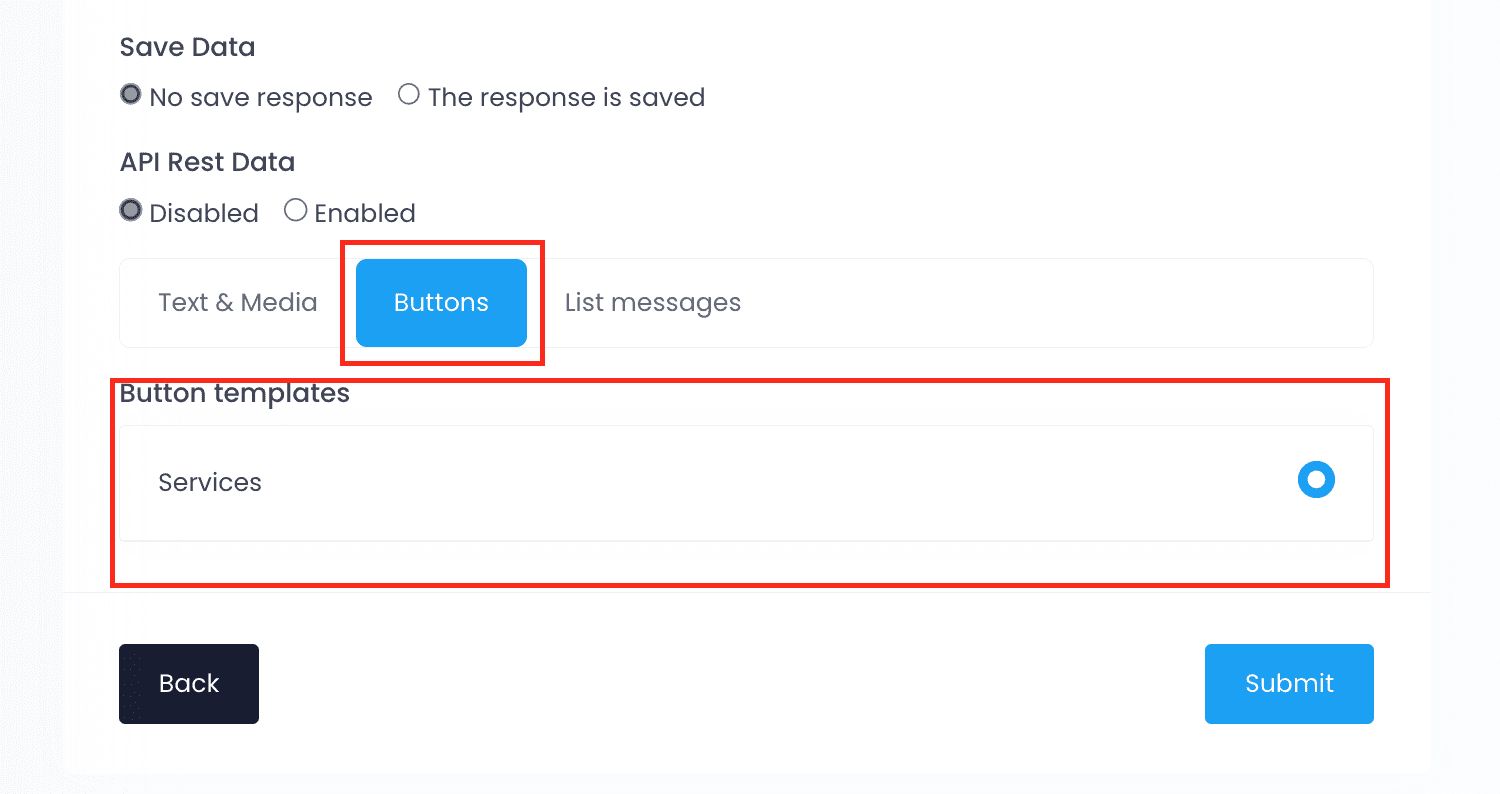Choose The response is saved radio button

click(408, 95)
